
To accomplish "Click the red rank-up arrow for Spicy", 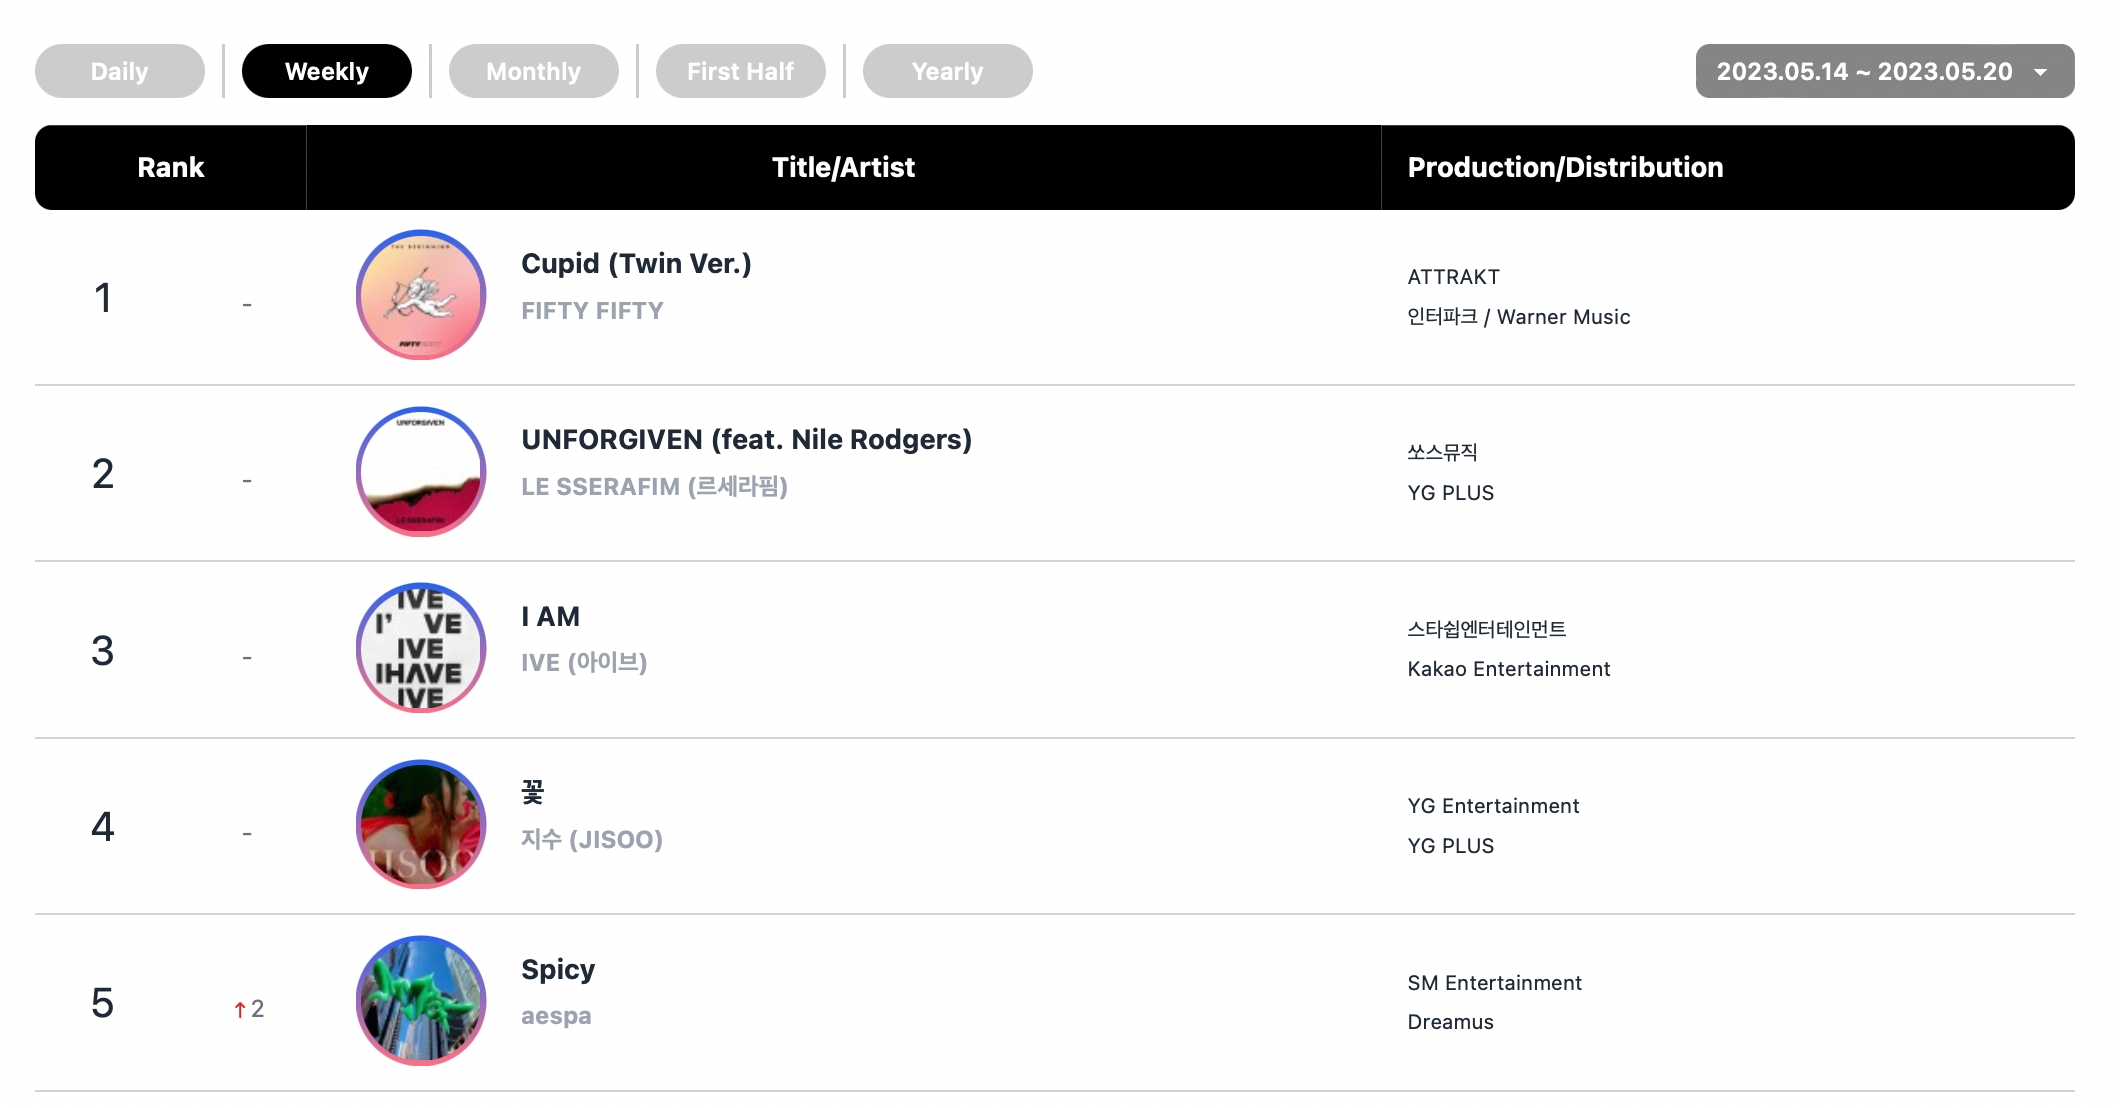I will click(x=240, y=1010).
